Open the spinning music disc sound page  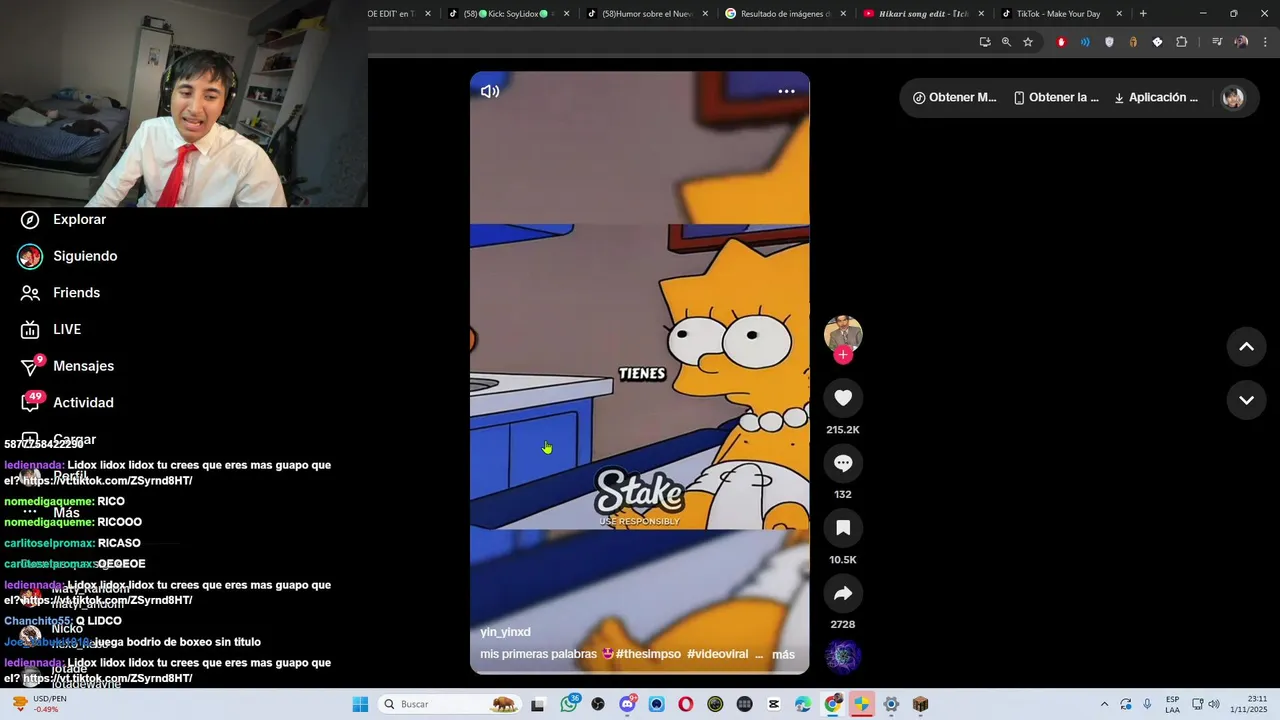[843, 657]
